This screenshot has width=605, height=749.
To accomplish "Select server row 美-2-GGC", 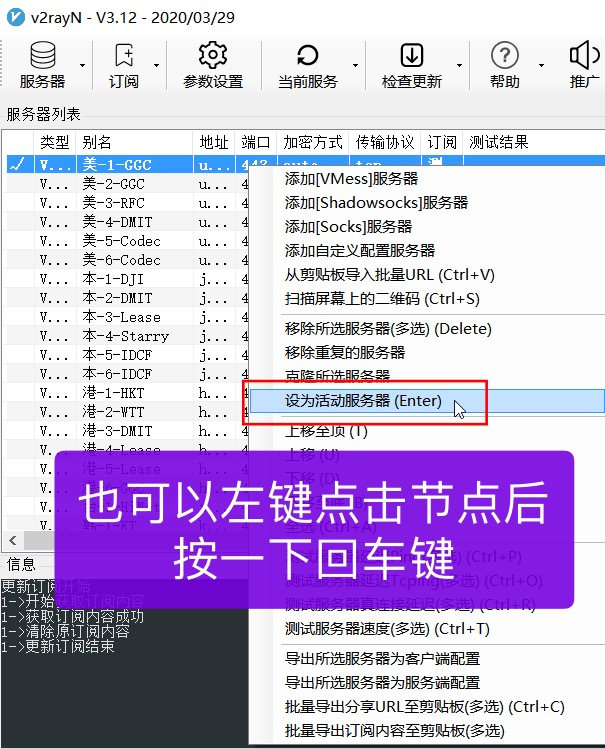I will 114,184.
